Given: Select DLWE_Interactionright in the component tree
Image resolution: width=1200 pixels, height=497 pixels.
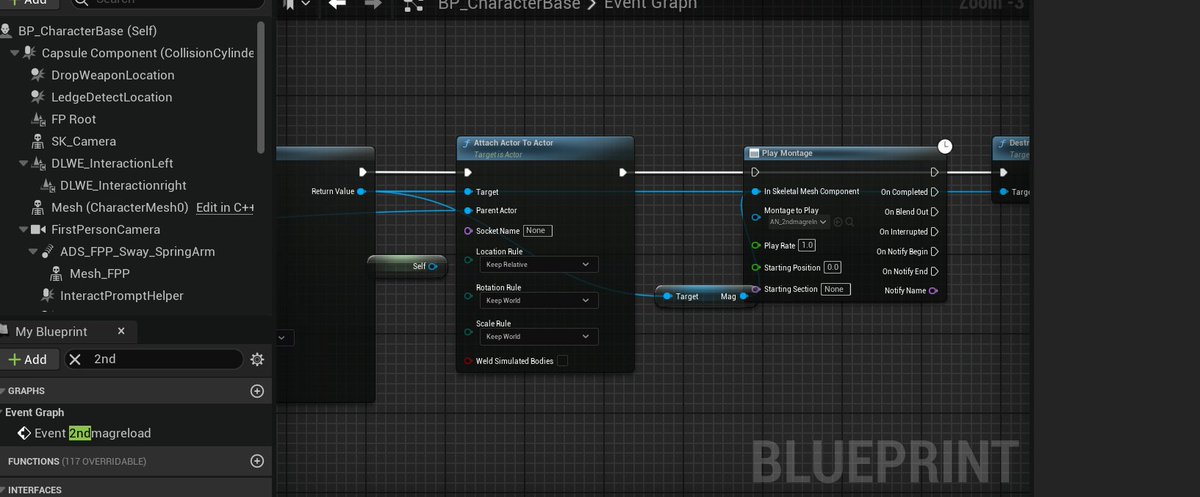Looking at the screenshot, I should 123,185.
